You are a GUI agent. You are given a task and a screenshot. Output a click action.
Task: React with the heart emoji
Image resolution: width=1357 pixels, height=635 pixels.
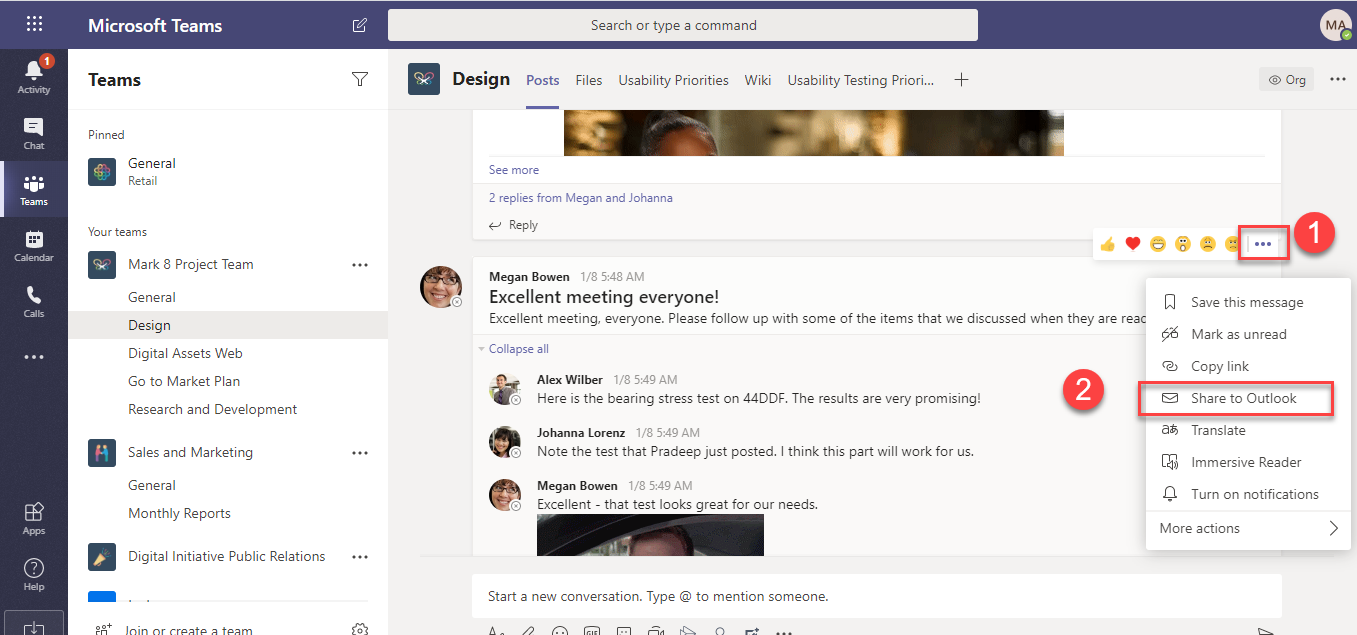pyautogui.click(x=1133, y=243)
